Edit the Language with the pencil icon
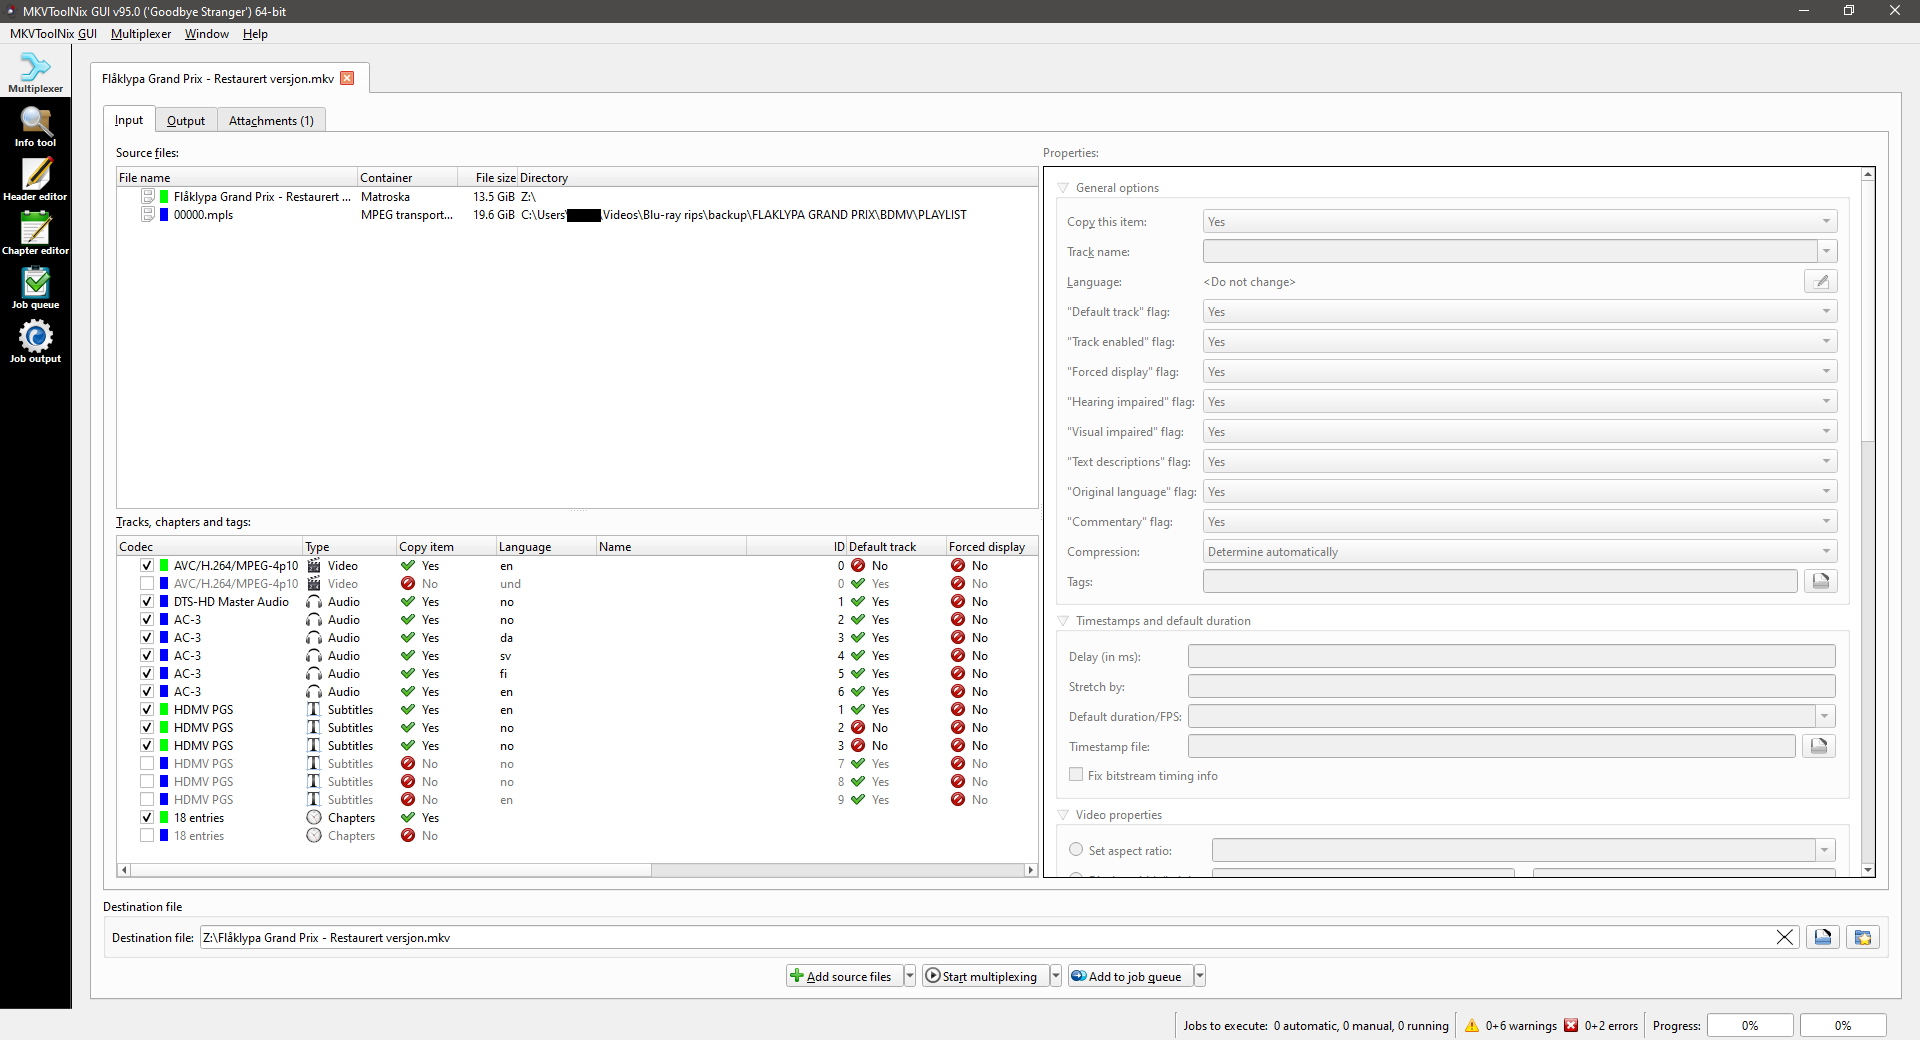Image resolution: width=1920 pixels, height=1040 pixels. tap(1819, 281)
